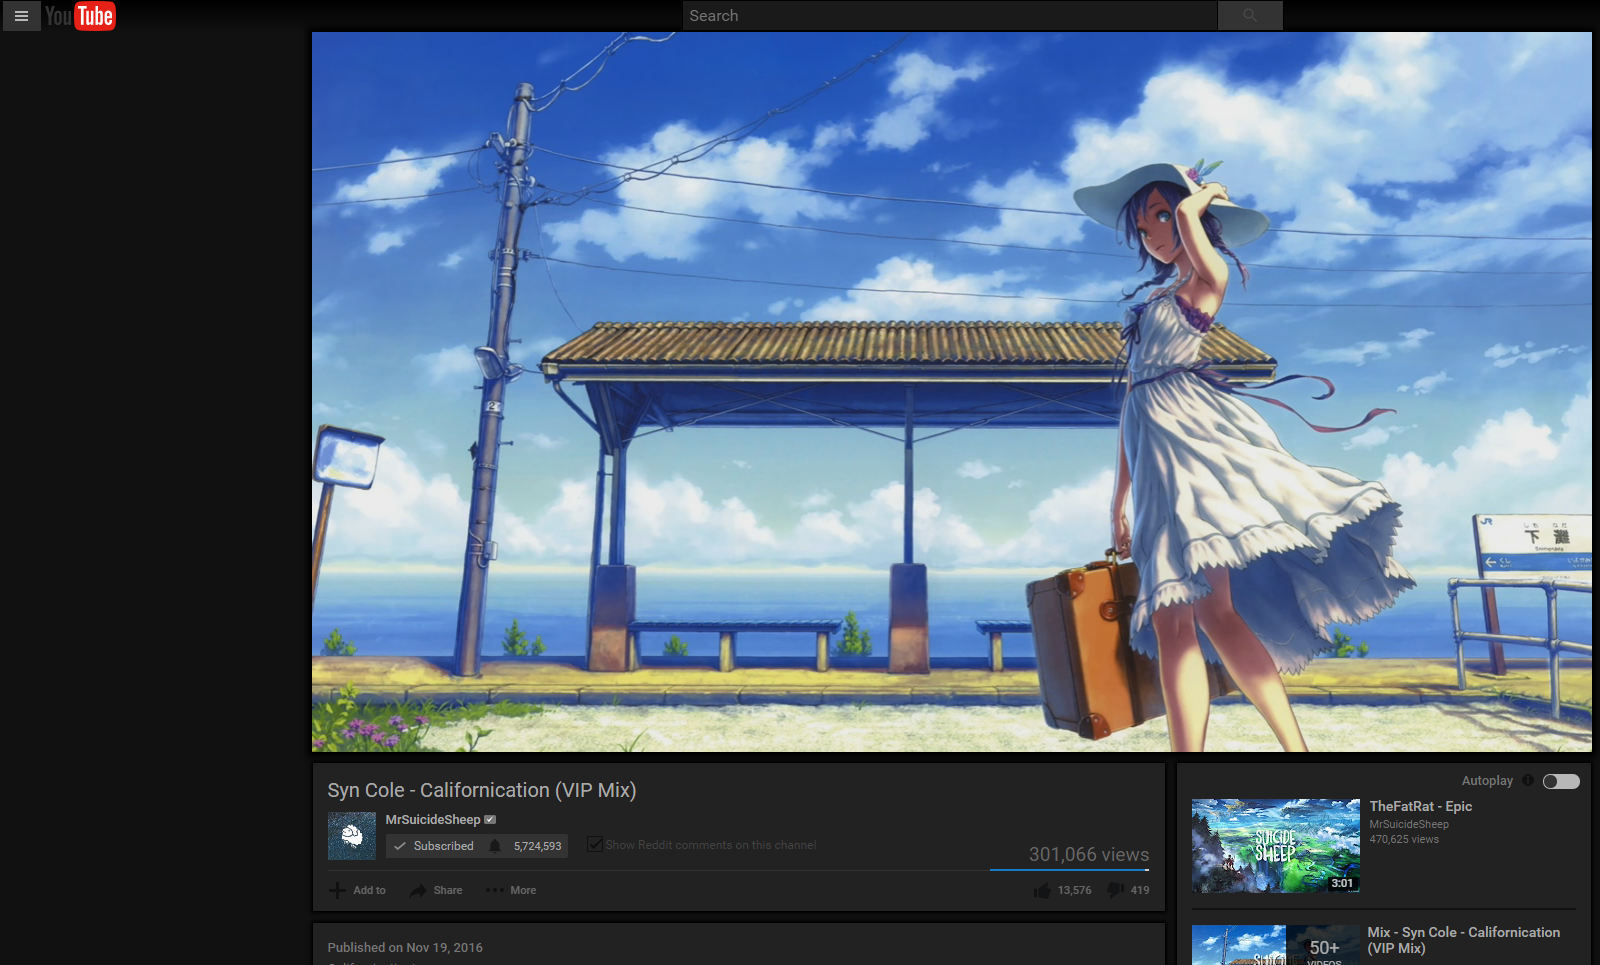1600x965 pixels.
Task: Open Mix - Syn Cole - Californication link
Action: coord(1463,940)
